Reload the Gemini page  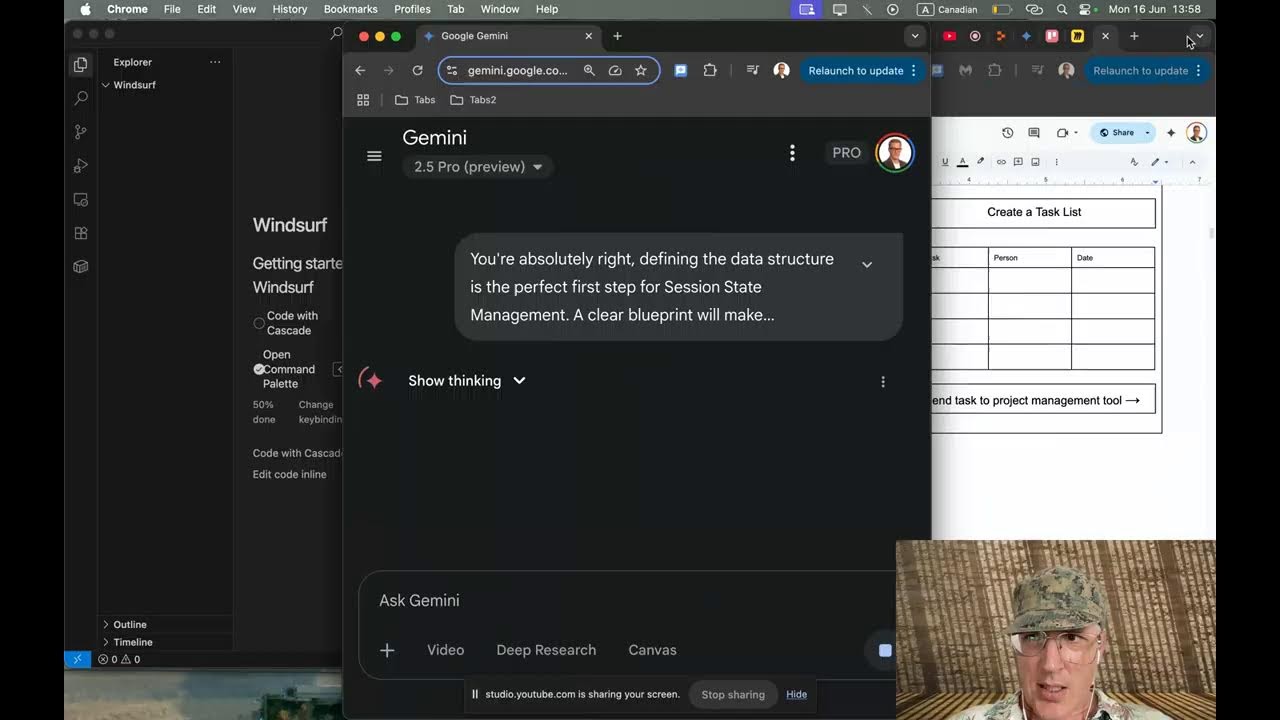point(418,71)
